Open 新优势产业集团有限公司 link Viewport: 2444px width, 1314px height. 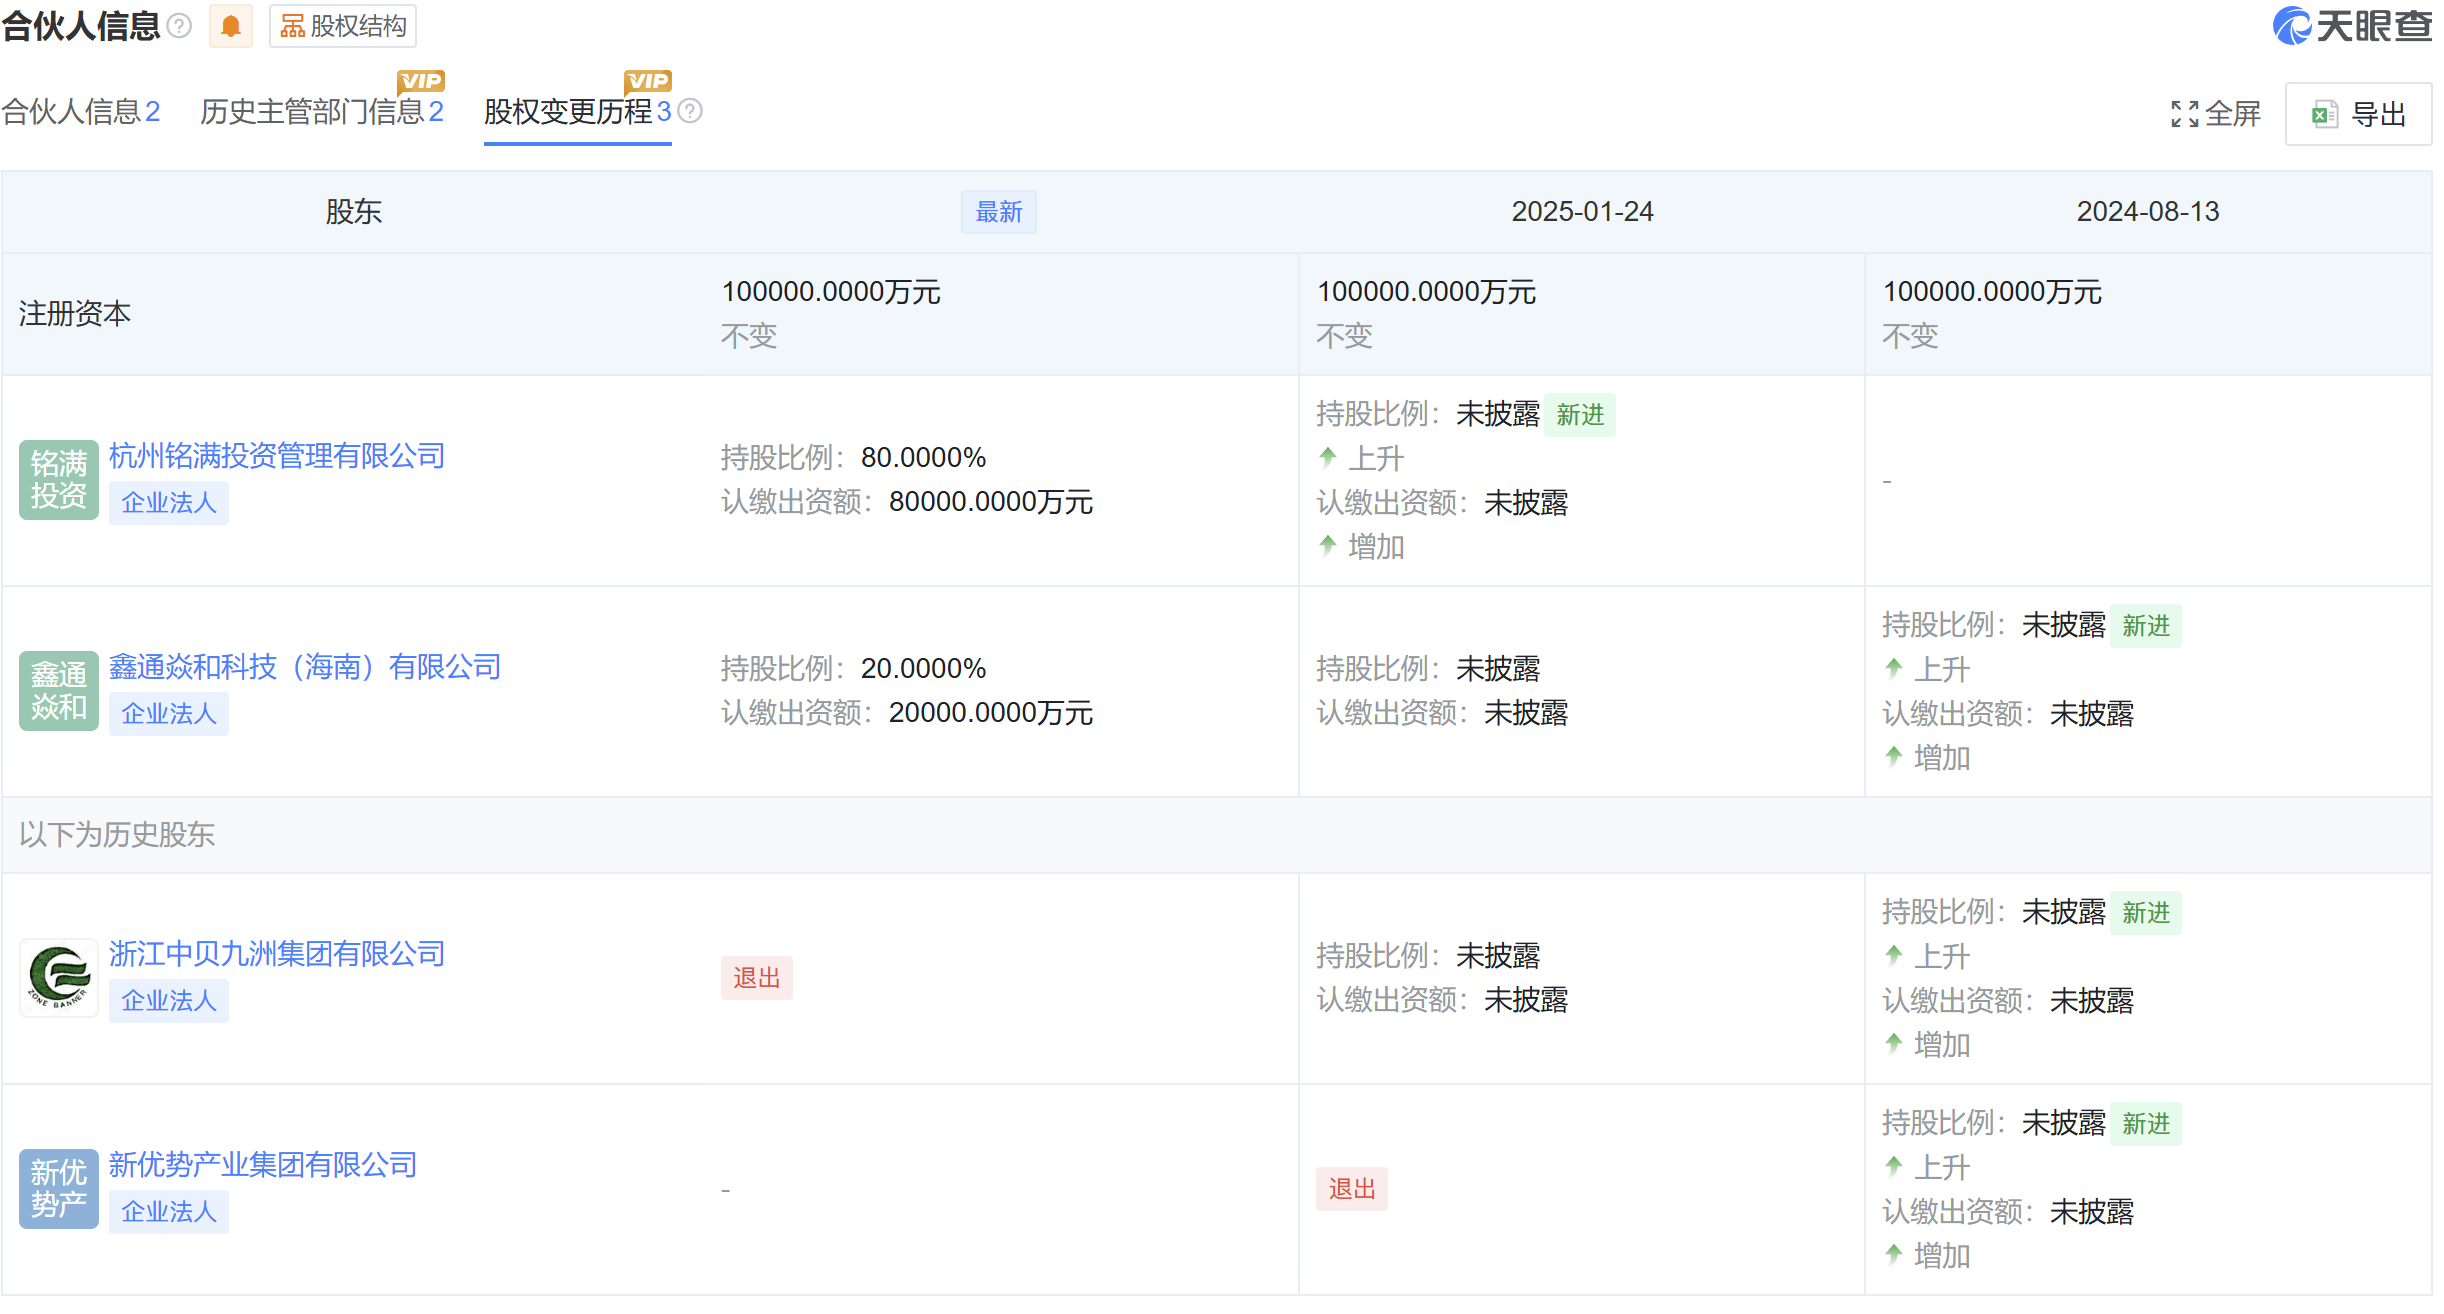coord(263,1165)
